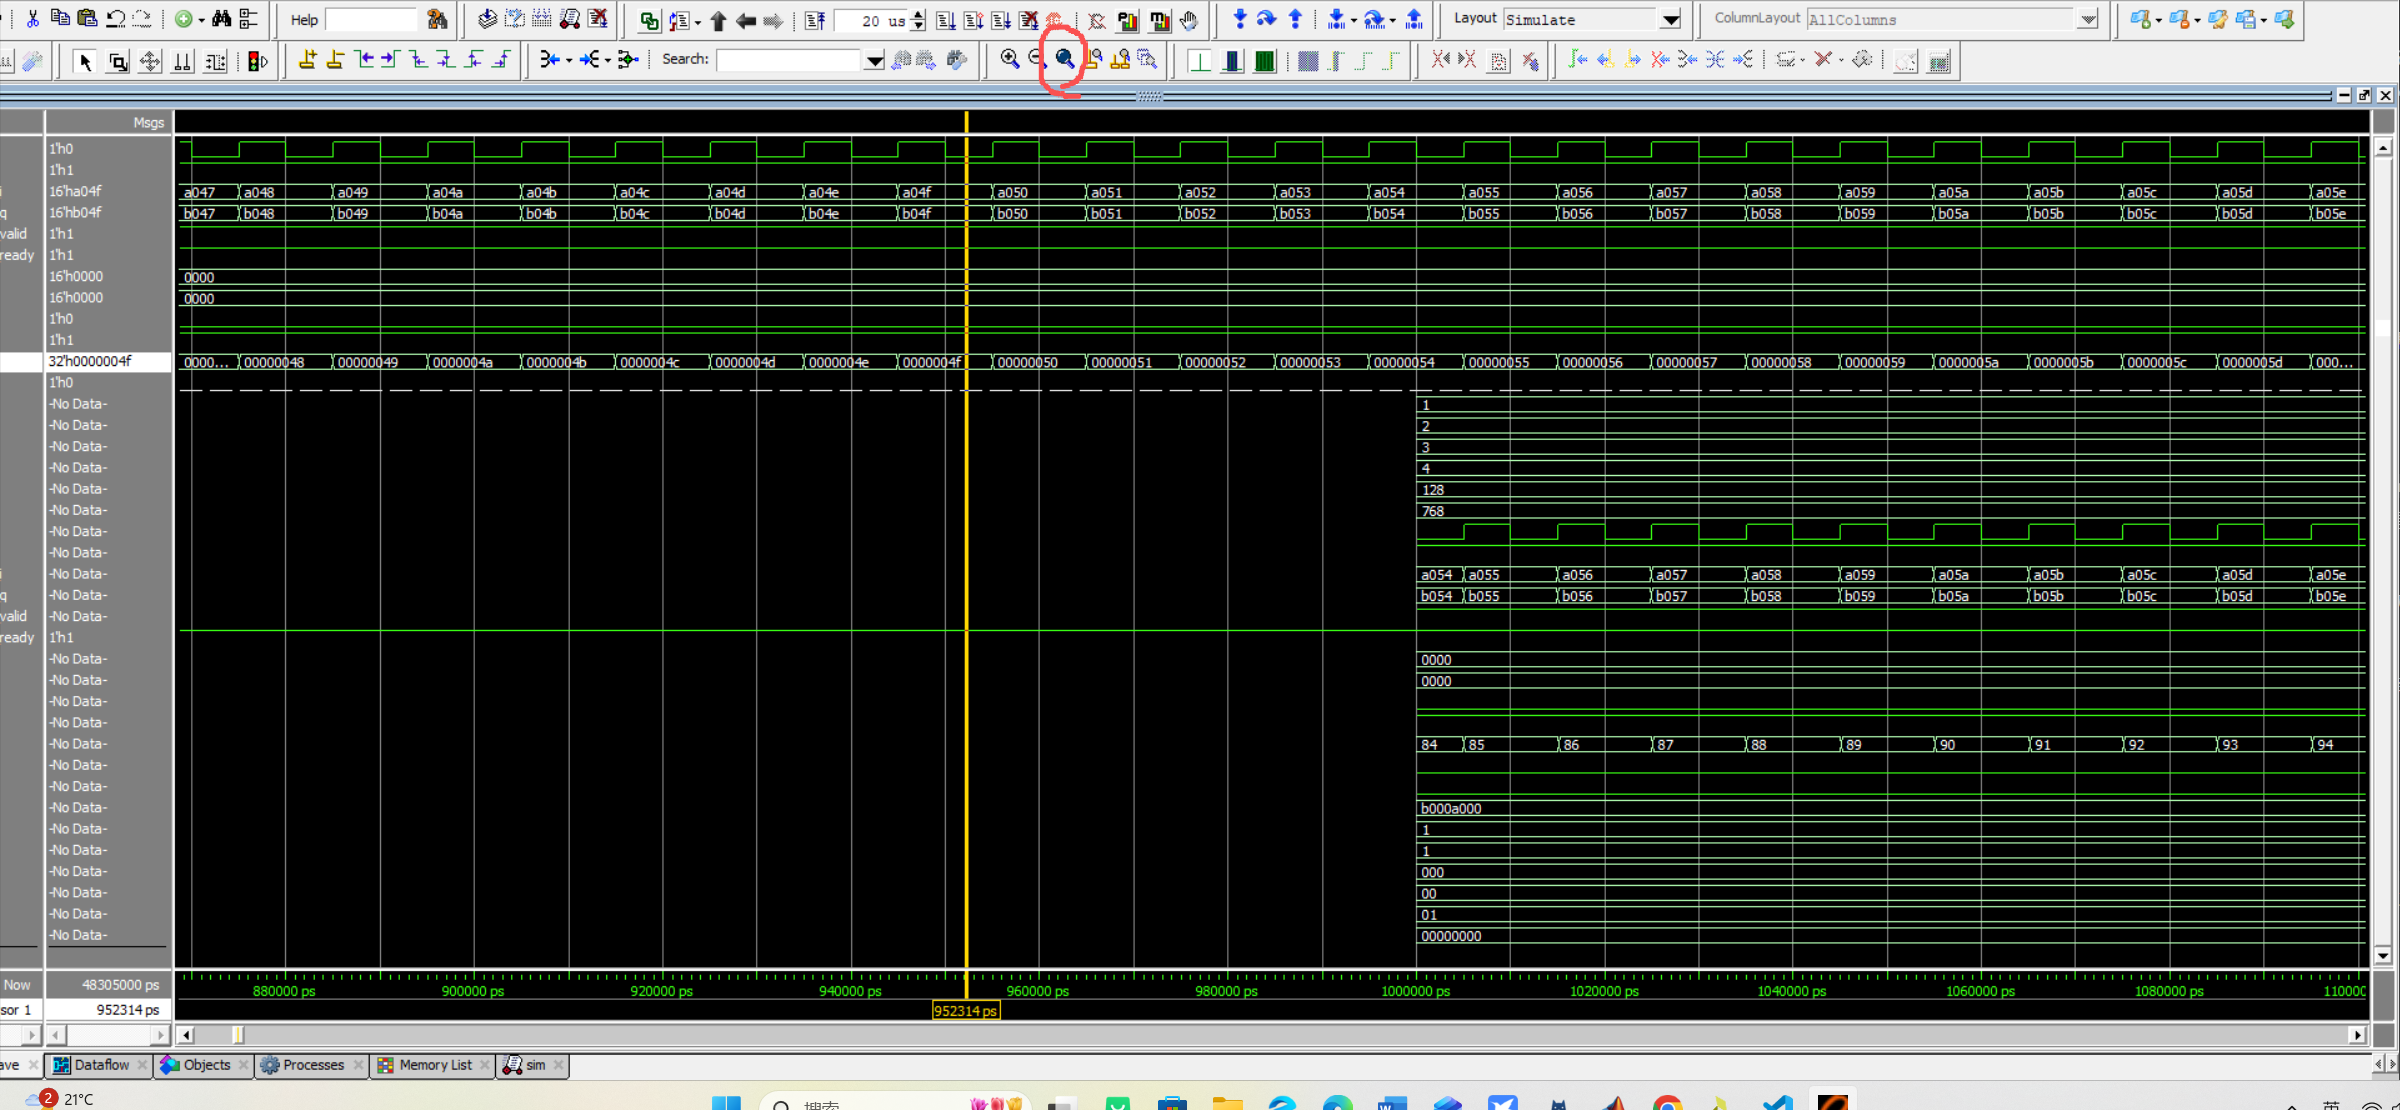Click the Undo icon
The height and width of the screenshot is (1110, 2400).
(x=115, y=19)
